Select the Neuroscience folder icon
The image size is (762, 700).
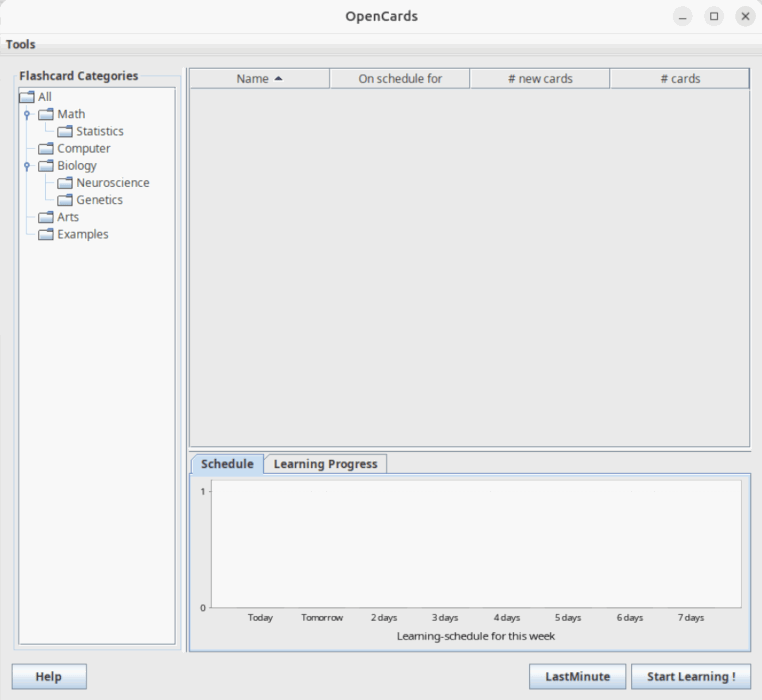65,183
